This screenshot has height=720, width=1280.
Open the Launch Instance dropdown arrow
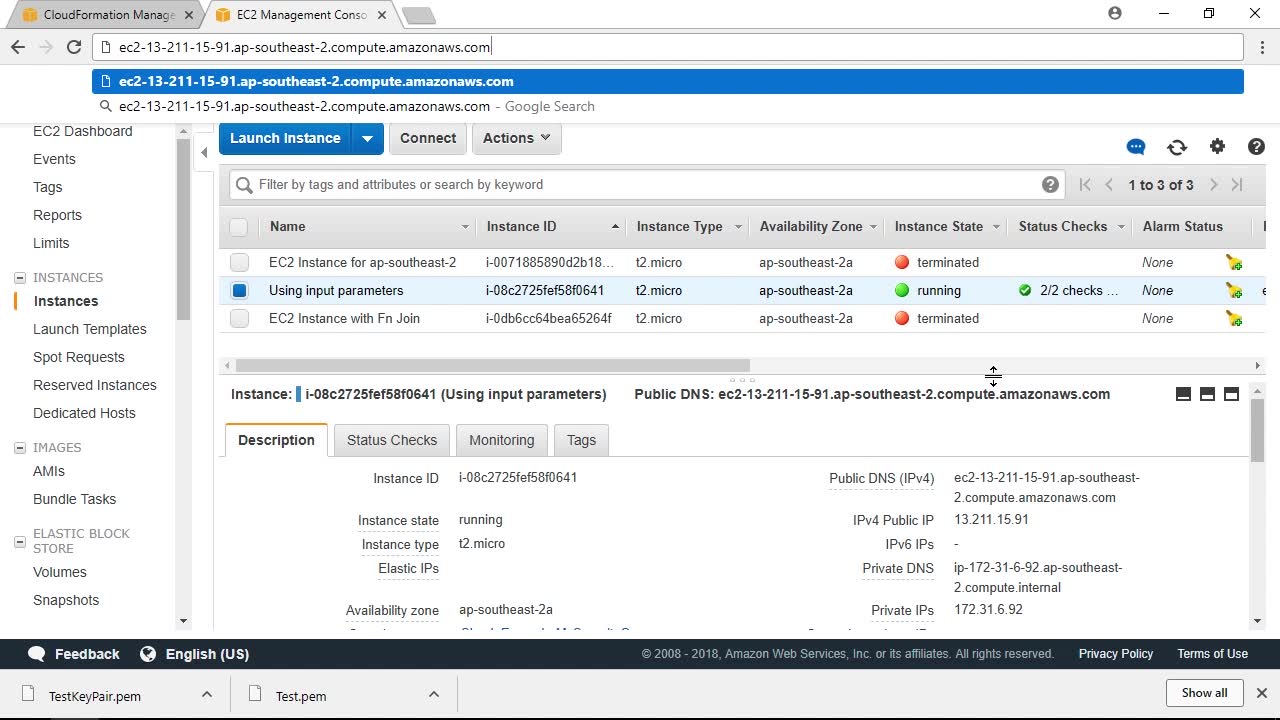[367, 138]
